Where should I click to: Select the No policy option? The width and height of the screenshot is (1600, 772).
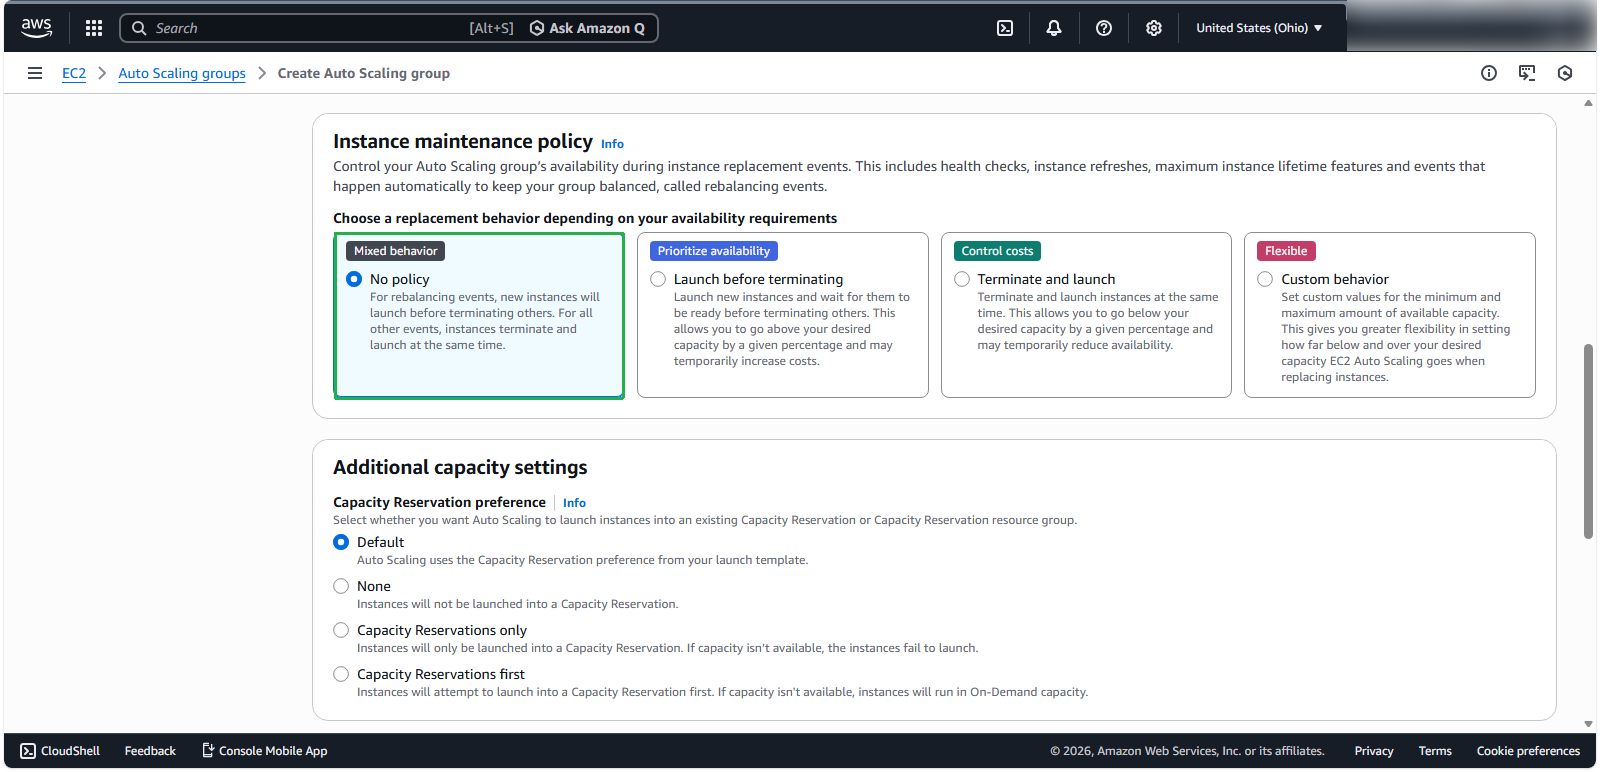coord(354,279)
